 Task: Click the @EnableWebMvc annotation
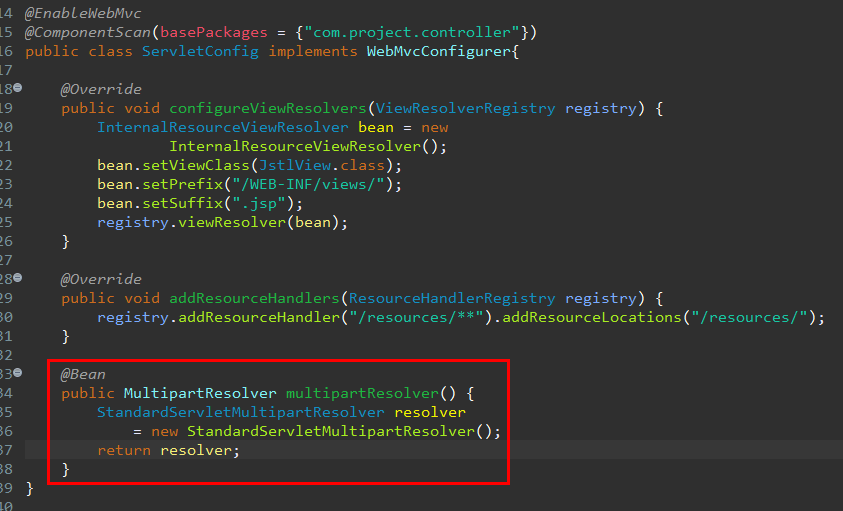(x=83, y=13)
